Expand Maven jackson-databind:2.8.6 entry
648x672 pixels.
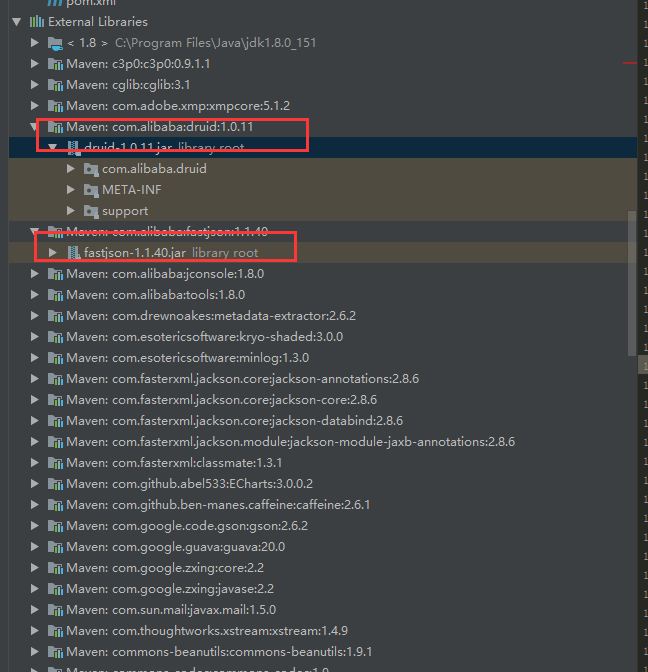(x=35, y=421)
